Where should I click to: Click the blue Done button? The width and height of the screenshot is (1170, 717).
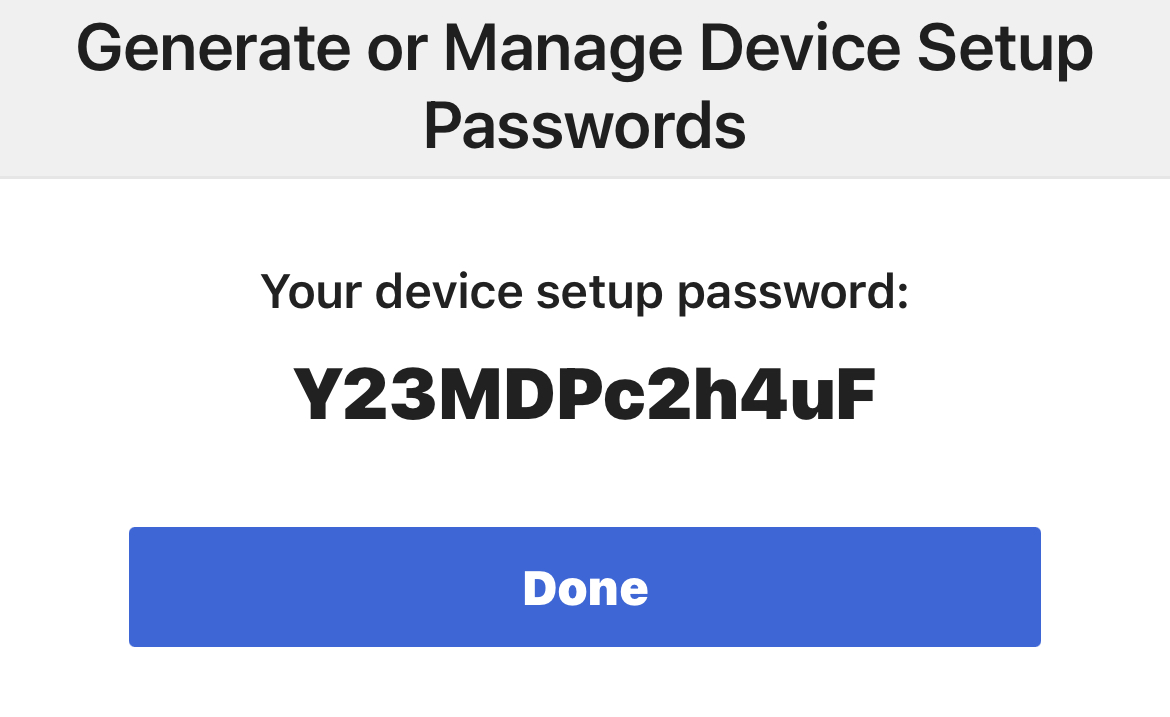click(x=585, y=587)
